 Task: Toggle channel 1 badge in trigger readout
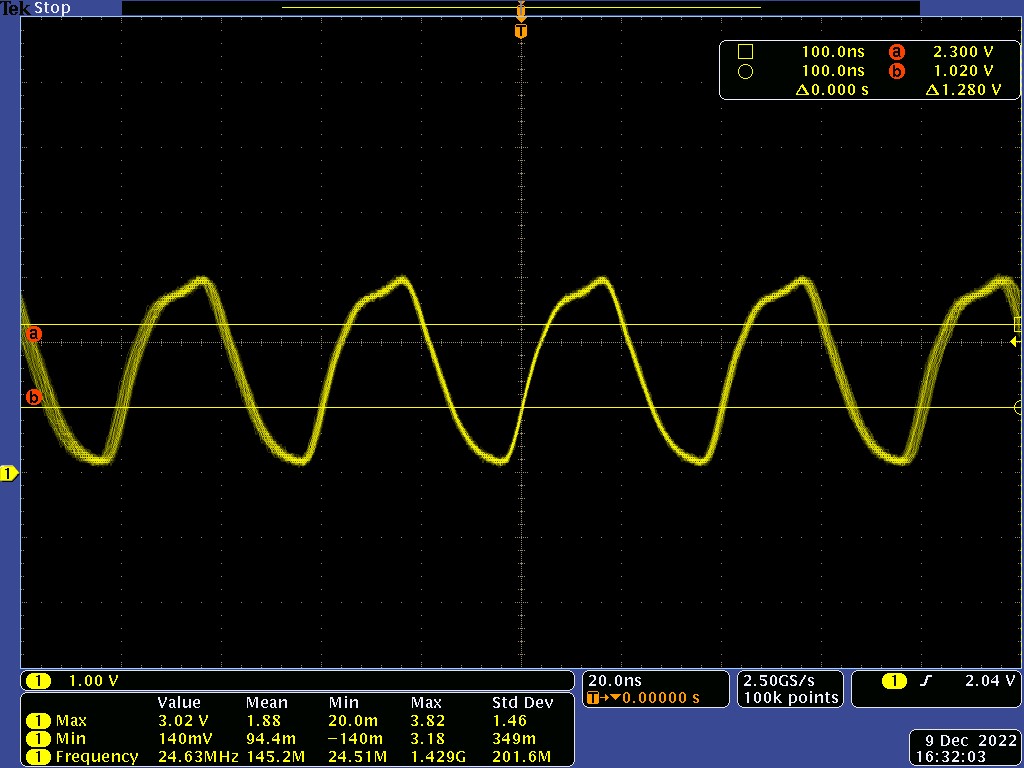coord(893,681)
